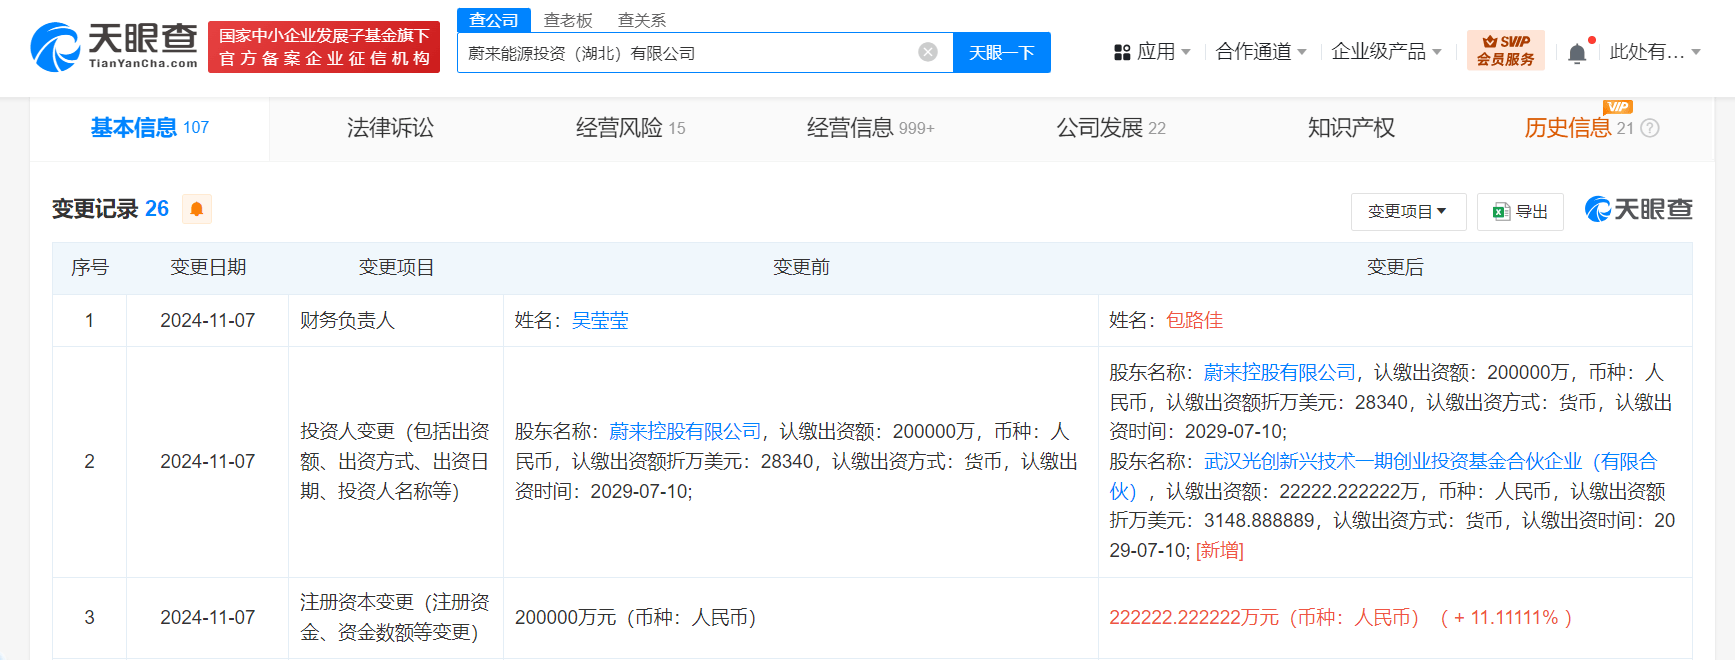
Task: Switch to the 查老板 search tab
Action: tap(568, 20)
